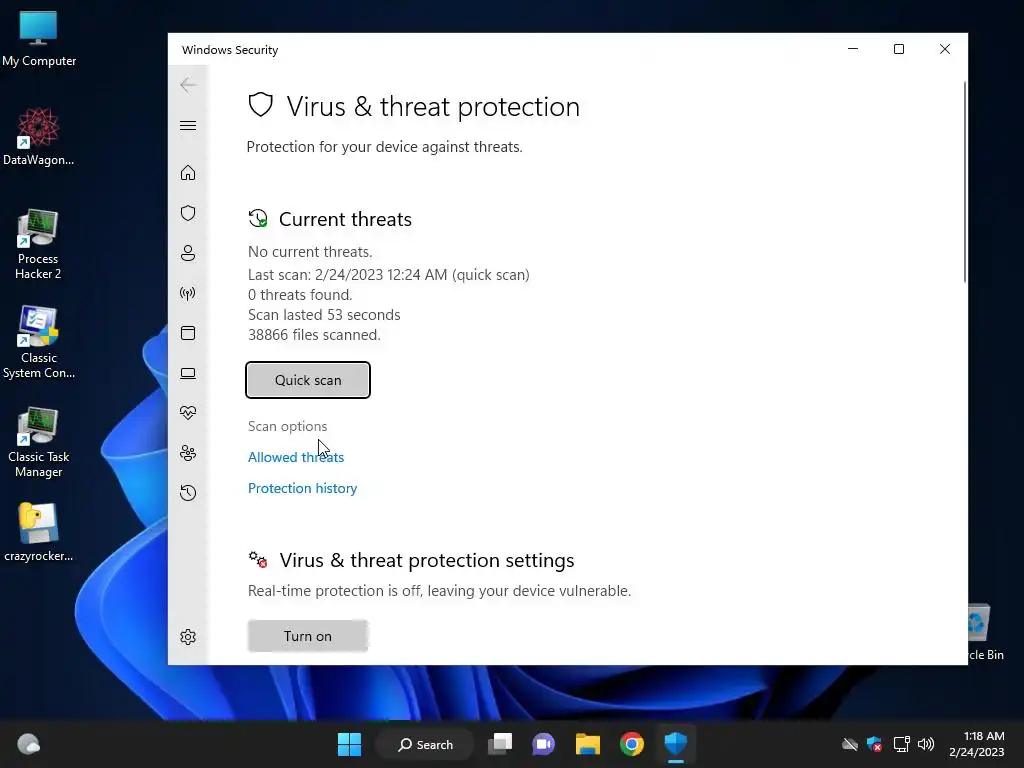Open Allowed threats link
1024x768 pixels.
[x=296, y=457]
